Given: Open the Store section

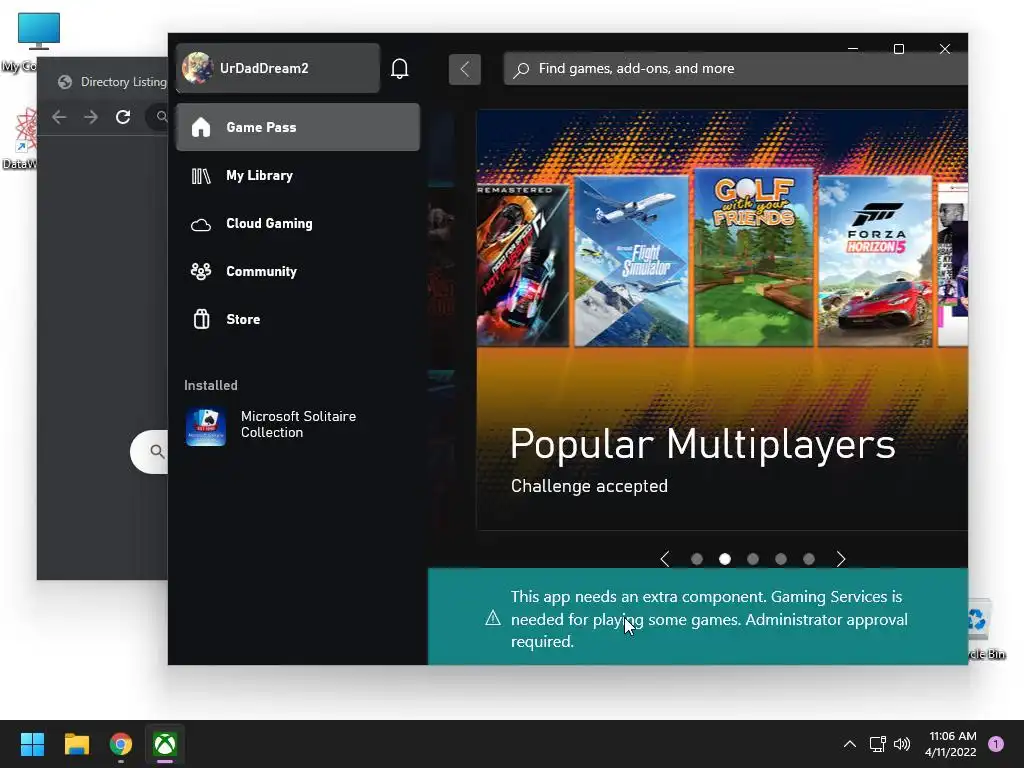Looking at the screenshot, I should pyautogui.click(x=298, y=319).
